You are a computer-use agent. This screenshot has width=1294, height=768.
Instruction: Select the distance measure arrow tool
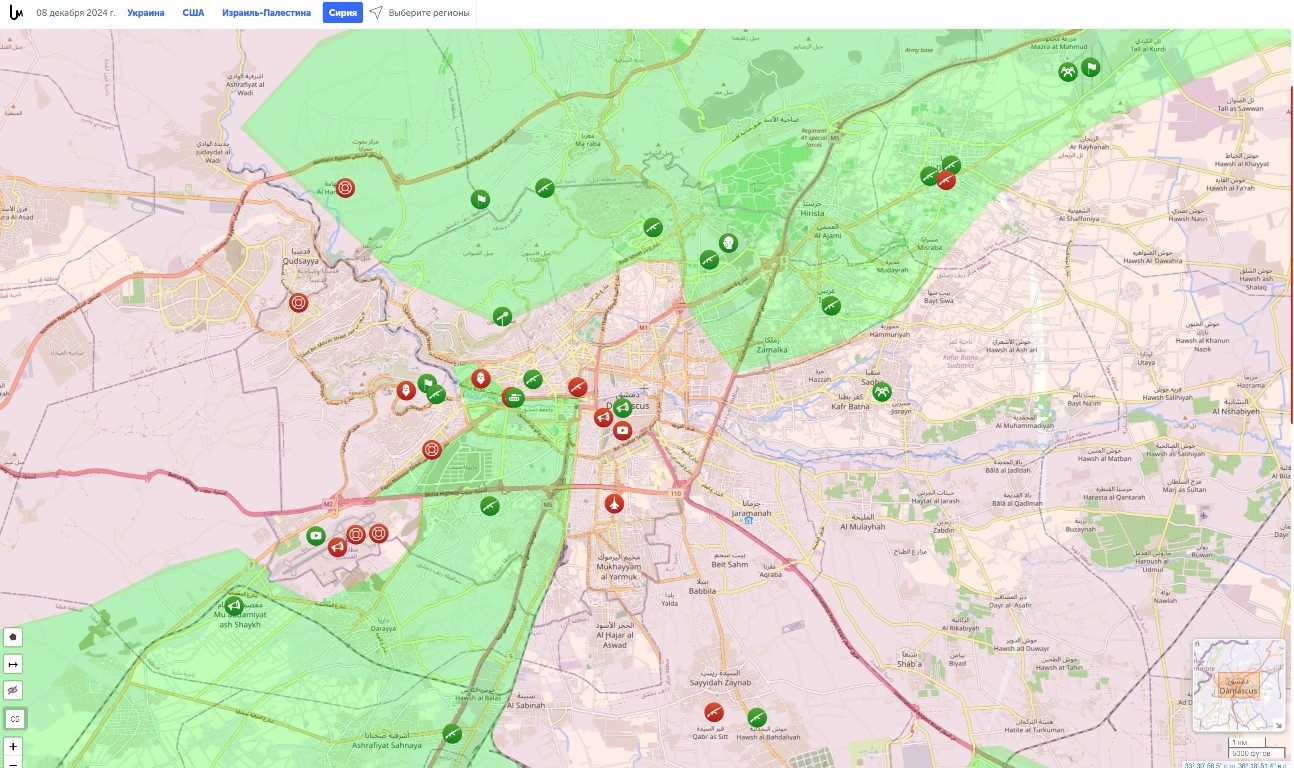coord(13,663)
